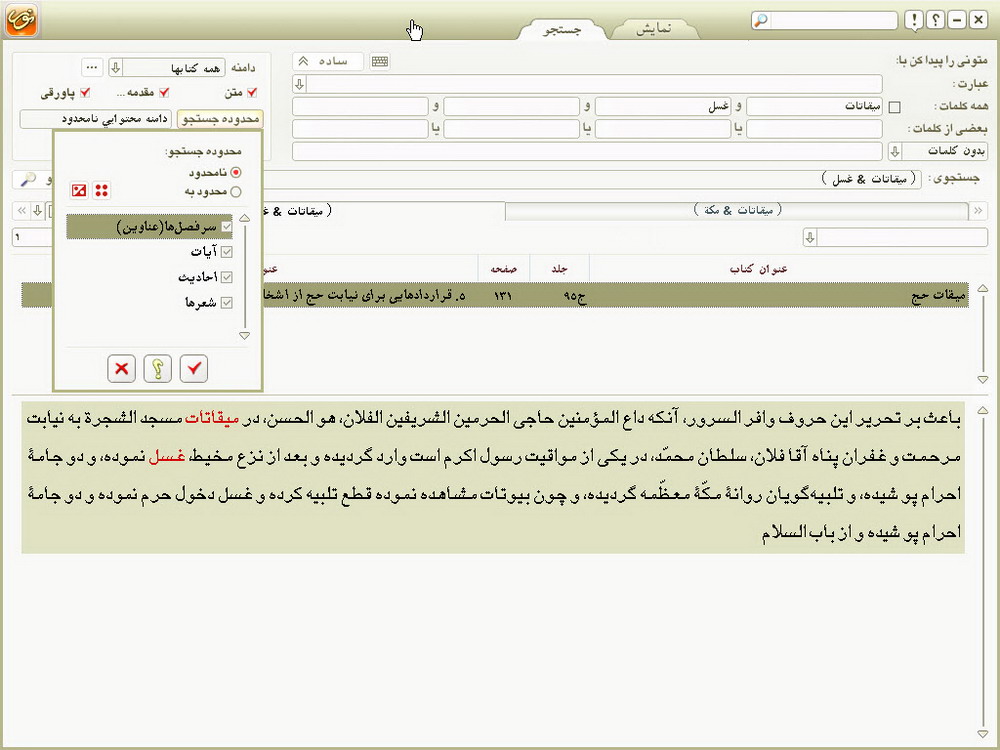This screenshot has width=1000, height=750.
Task: Toggle the شعرها checkbox
Action: [x=226, y=303]
